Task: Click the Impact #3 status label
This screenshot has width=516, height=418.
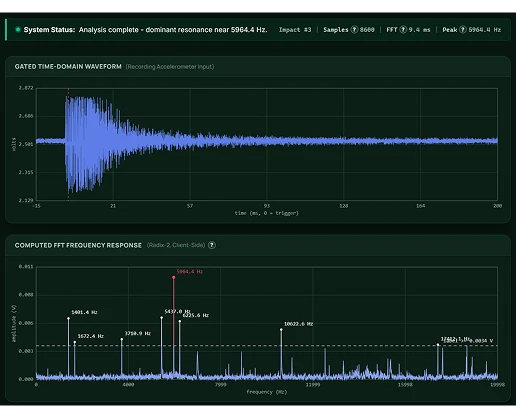Action: [x=295, y=30]
